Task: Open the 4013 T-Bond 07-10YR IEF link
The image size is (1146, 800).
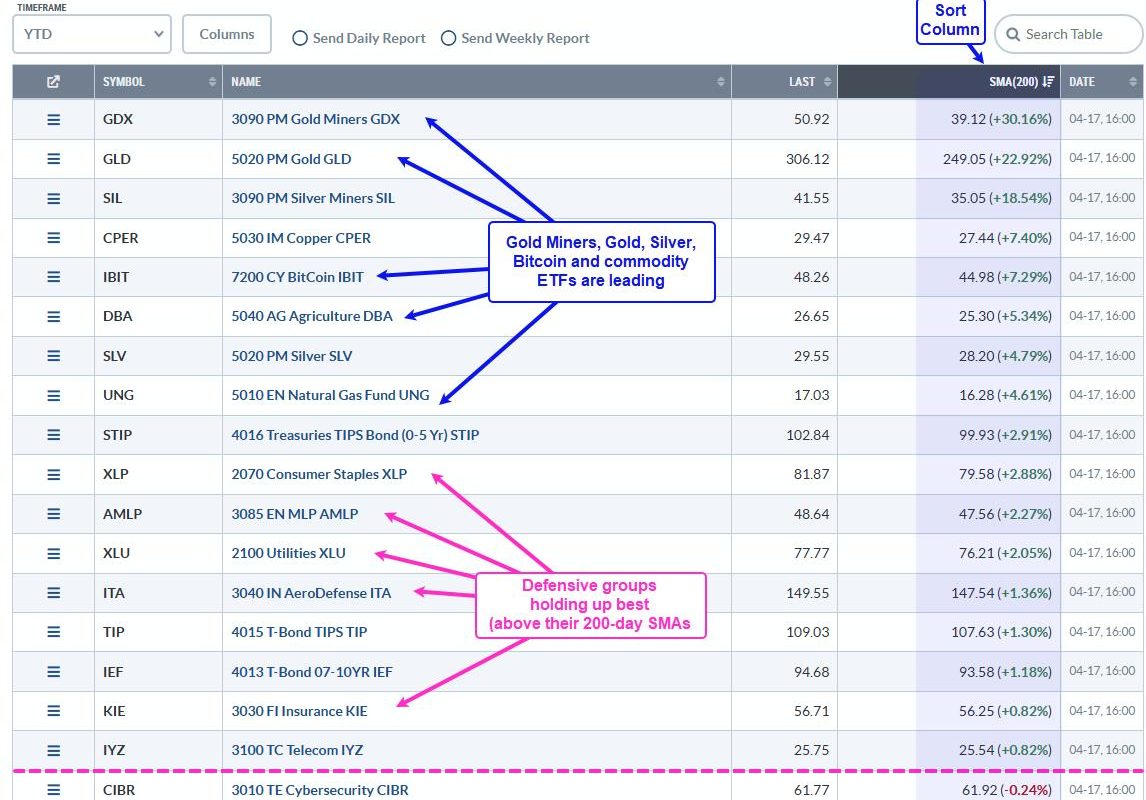Action: pyautogui.click(x=312, y=671)
